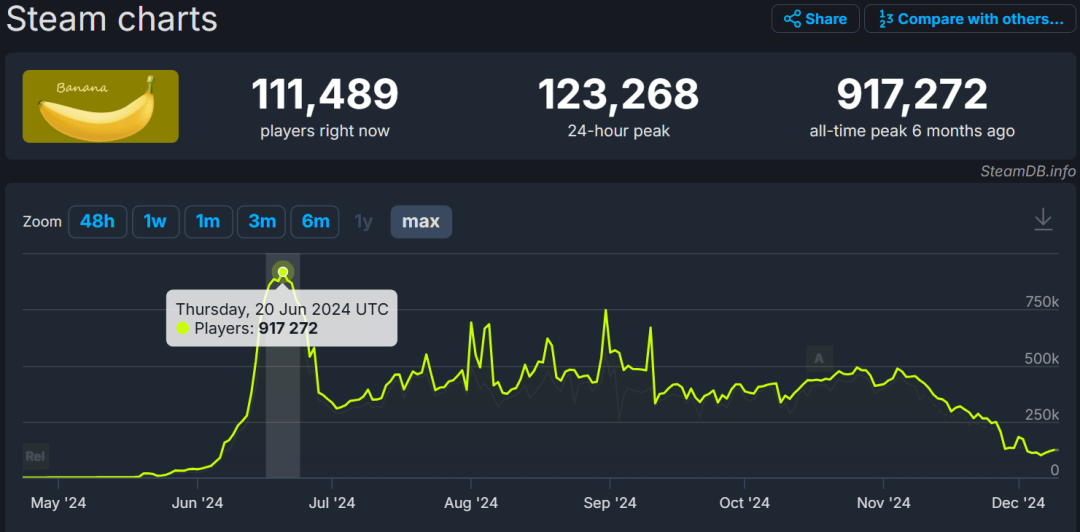1080x532 pixels.
Task: Choose the 3m zoom range
Action: point(261,222)
